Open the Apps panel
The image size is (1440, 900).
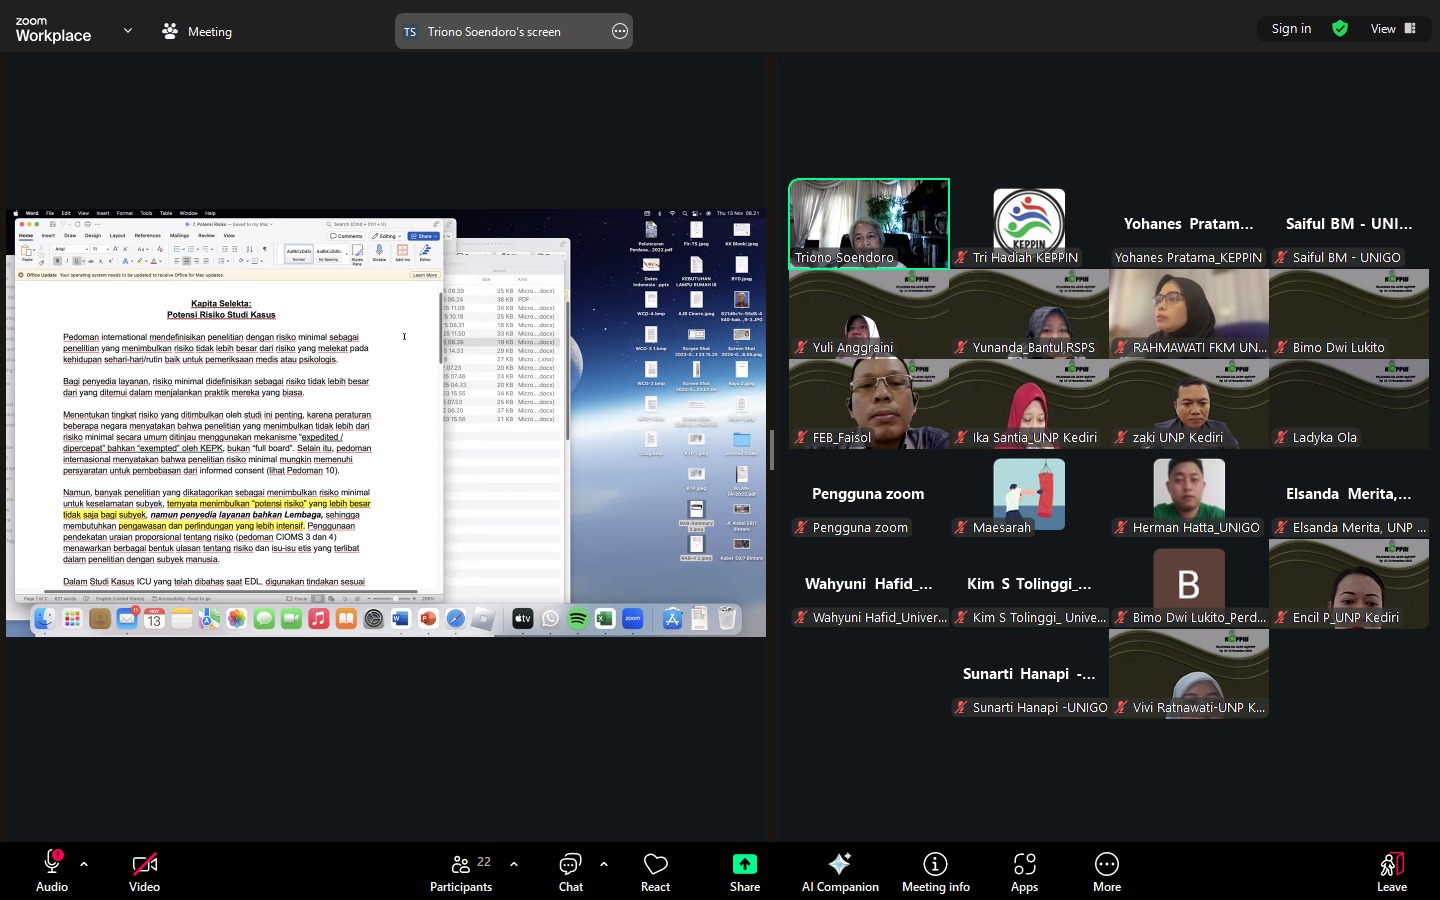[1024, 871]
